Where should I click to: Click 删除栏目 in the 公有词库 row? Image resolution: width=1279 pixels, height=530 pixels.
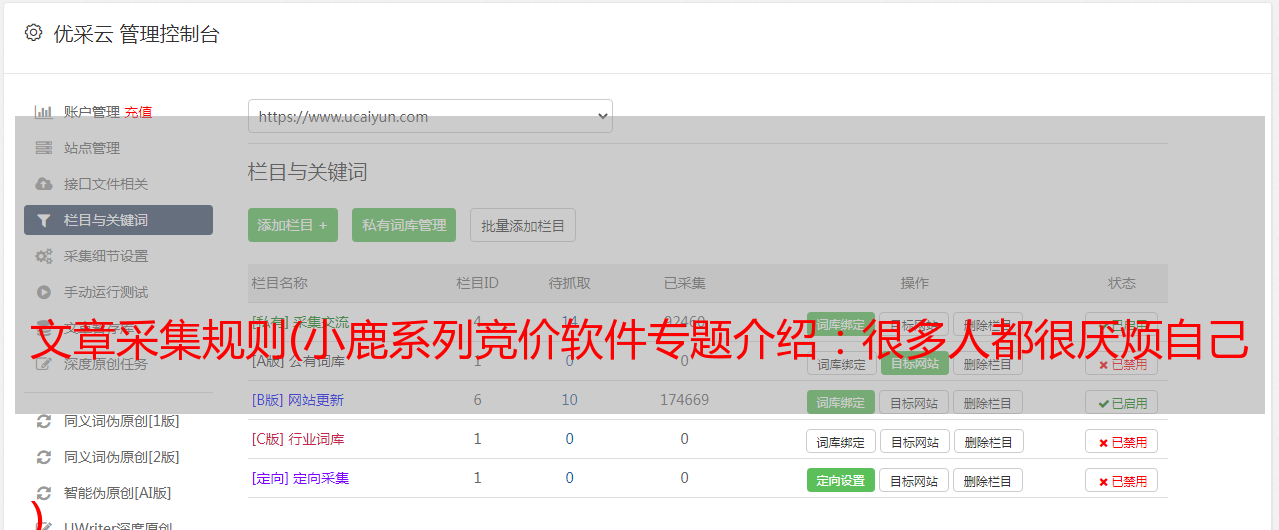point(988,364)
